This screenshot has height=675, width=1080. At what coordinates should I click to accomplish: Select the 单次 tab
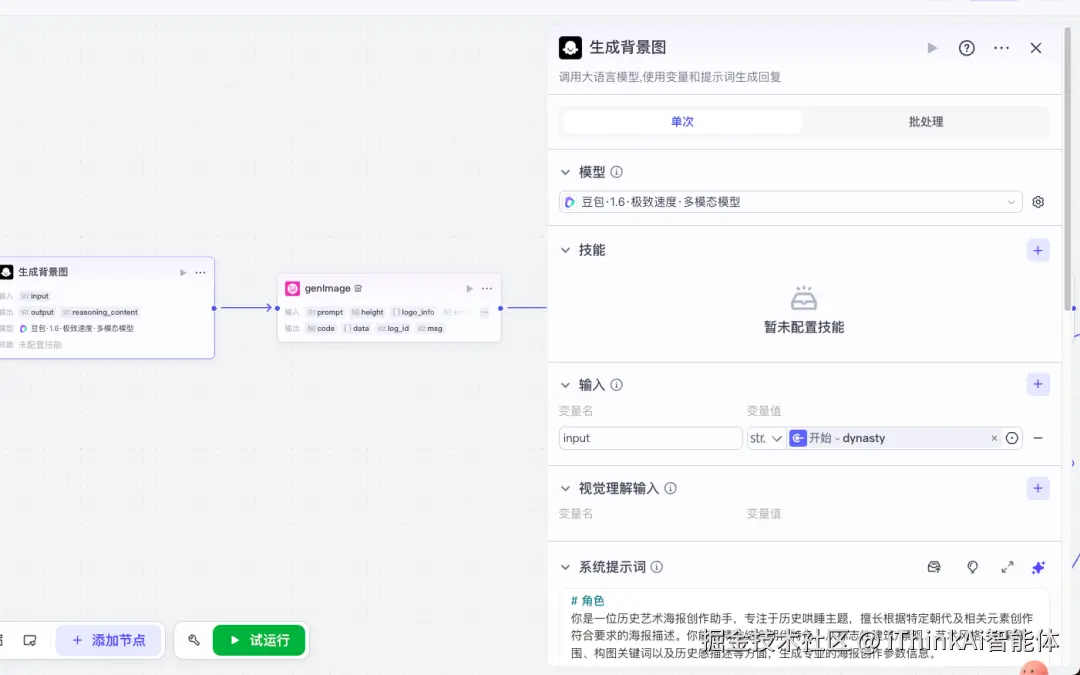pos(683,121)
